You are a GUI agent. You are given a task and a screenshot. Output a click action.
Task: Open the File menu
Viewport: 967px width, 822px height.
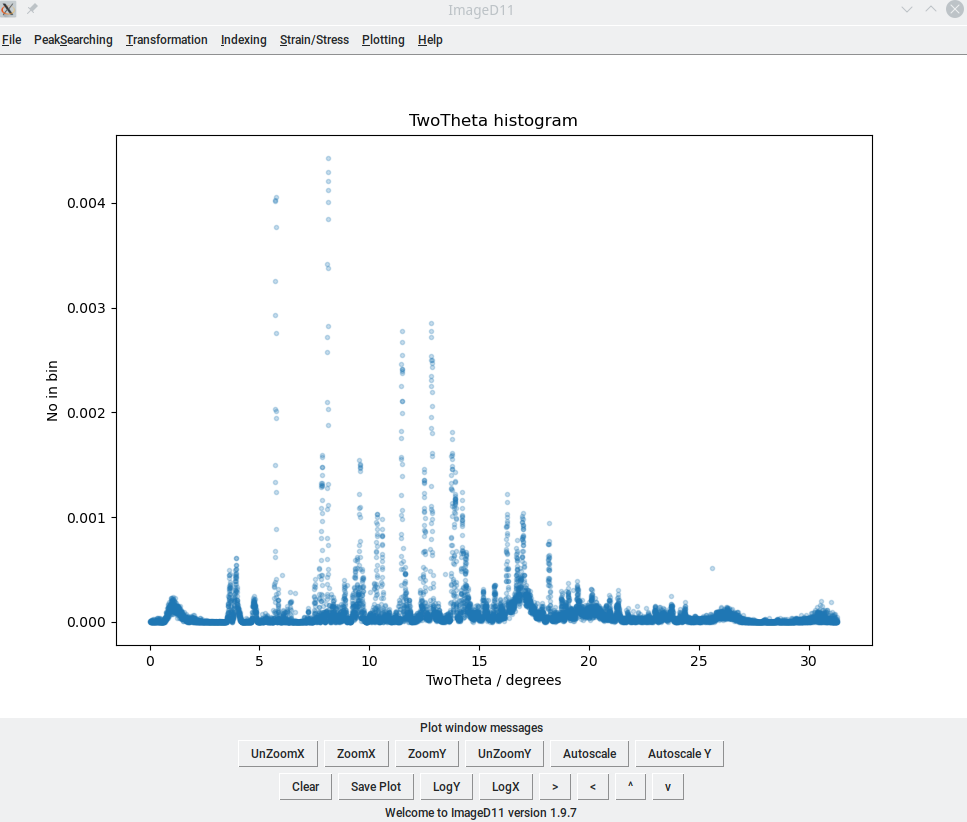click(11, 40)
